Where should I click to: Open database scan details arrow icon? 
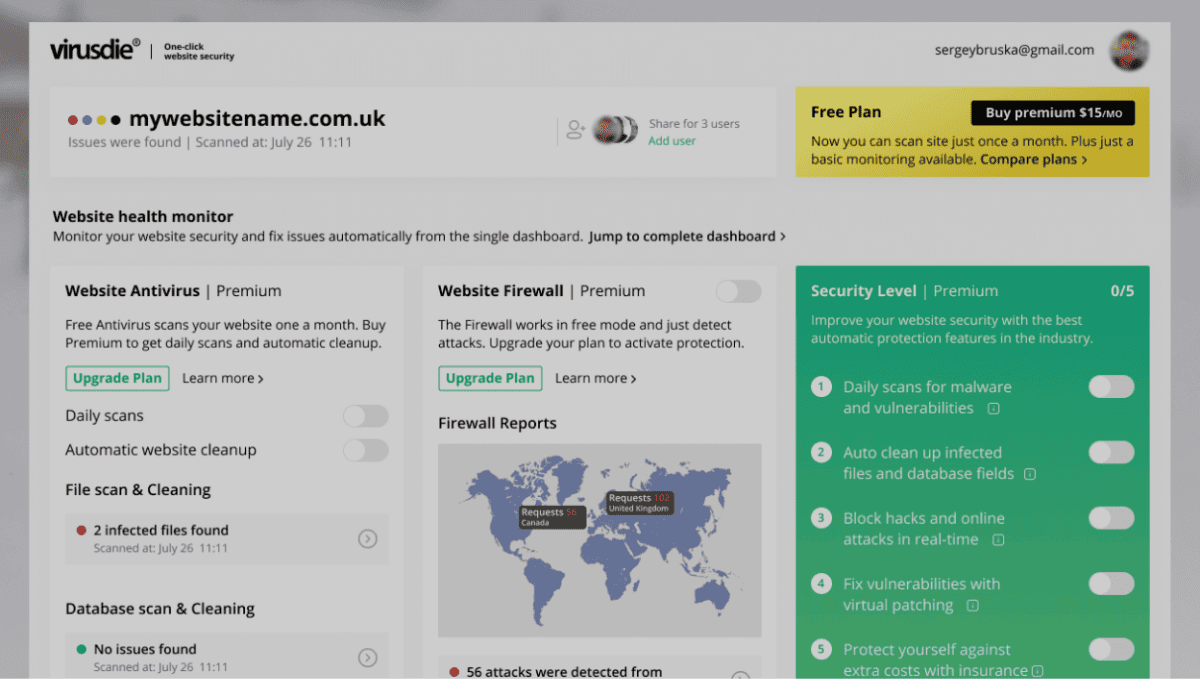[367, 657]
